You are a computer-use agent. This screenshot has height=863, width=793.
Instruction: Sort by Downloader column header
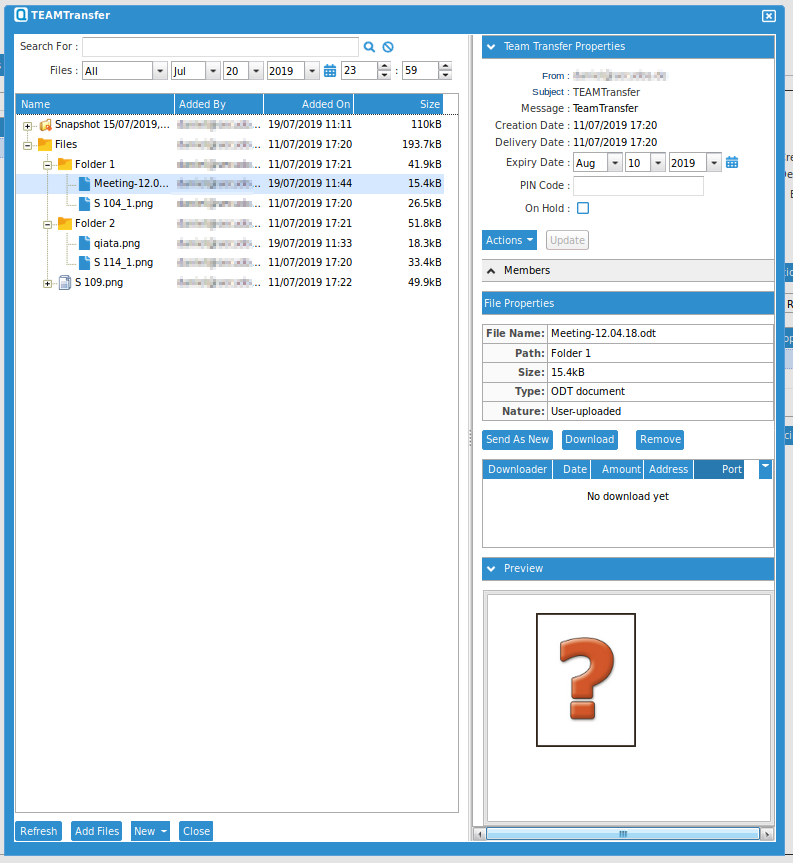[517, 469]
